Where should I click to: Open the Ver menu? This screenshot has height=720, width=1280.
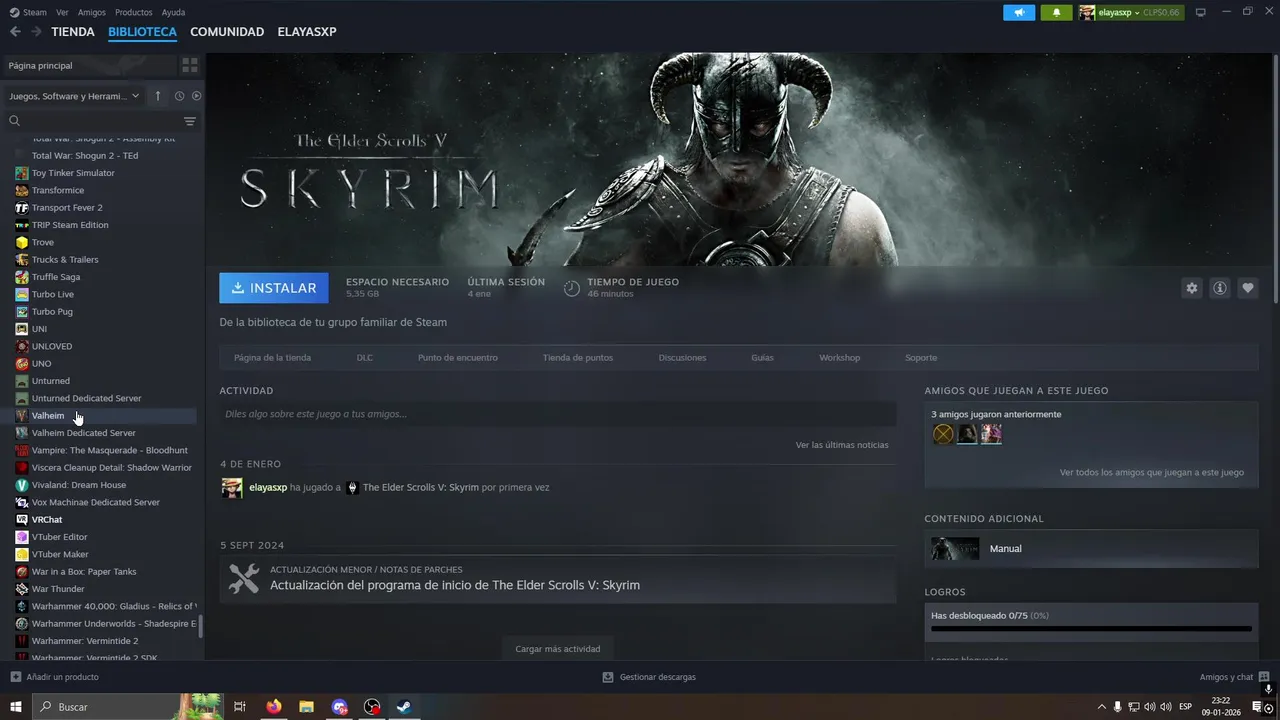point(62,13)
